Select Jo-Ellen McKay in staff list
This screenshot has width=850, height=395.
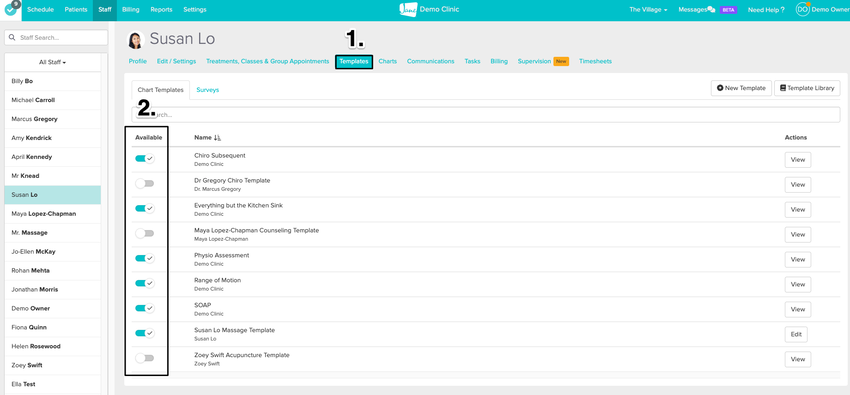(x=53, y=252)
